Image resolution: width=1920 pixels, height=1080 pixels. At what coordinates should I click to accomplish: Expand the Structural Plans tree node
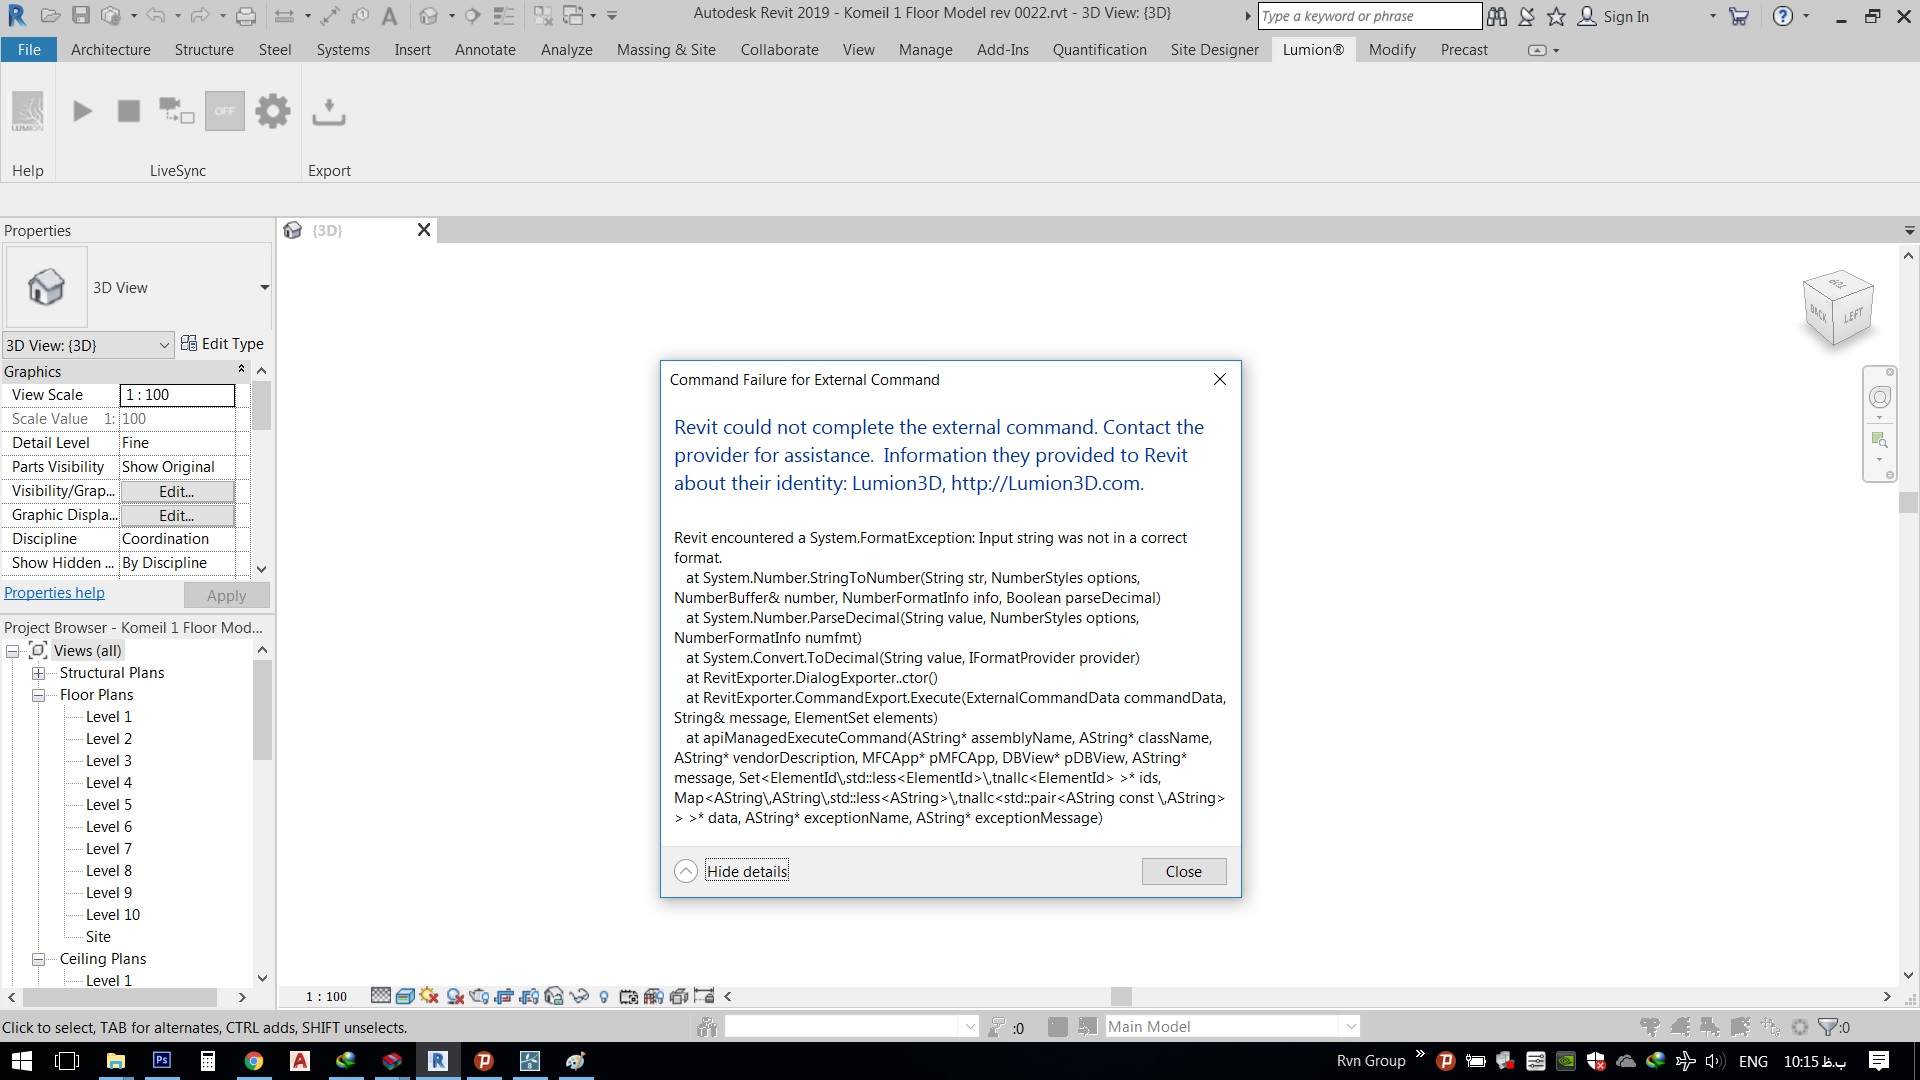click(39, 673)
